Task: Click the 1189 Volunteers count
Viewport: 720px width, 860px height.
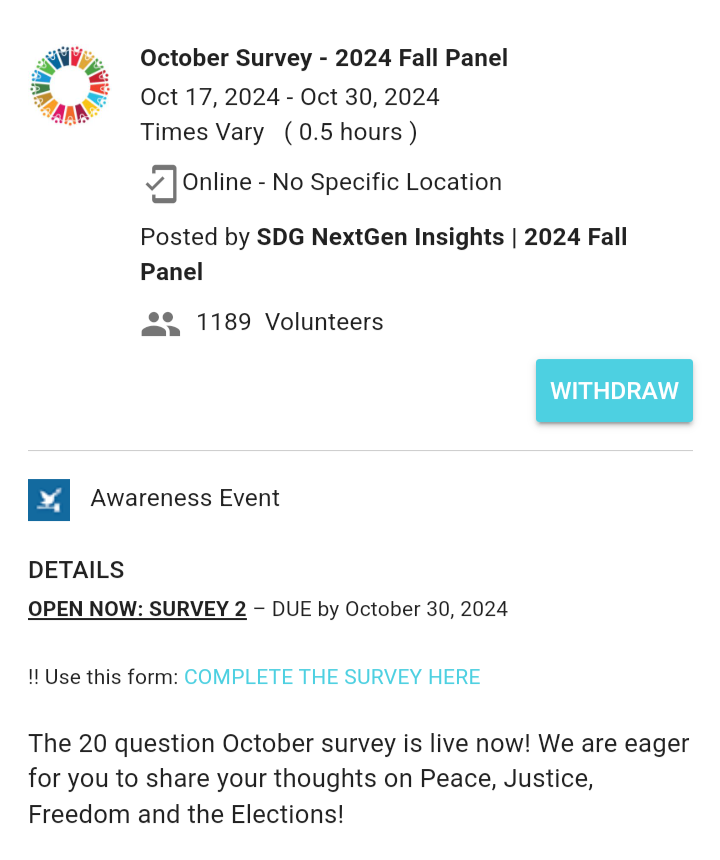Action: [289, 322]
